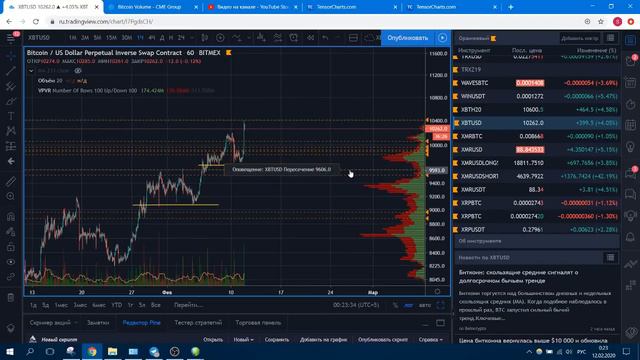The width and height of the screenshot is (640, 360).
Task: Open the TradingView hamburger main menu
Action: coord(11,38)
